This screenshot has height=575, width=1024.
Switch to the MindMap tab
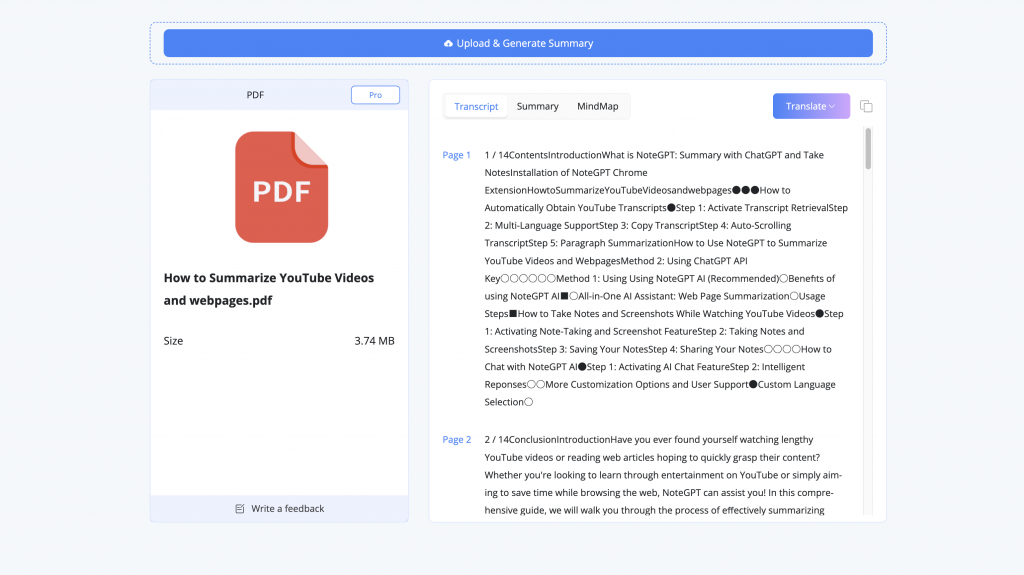pos(597,107)
